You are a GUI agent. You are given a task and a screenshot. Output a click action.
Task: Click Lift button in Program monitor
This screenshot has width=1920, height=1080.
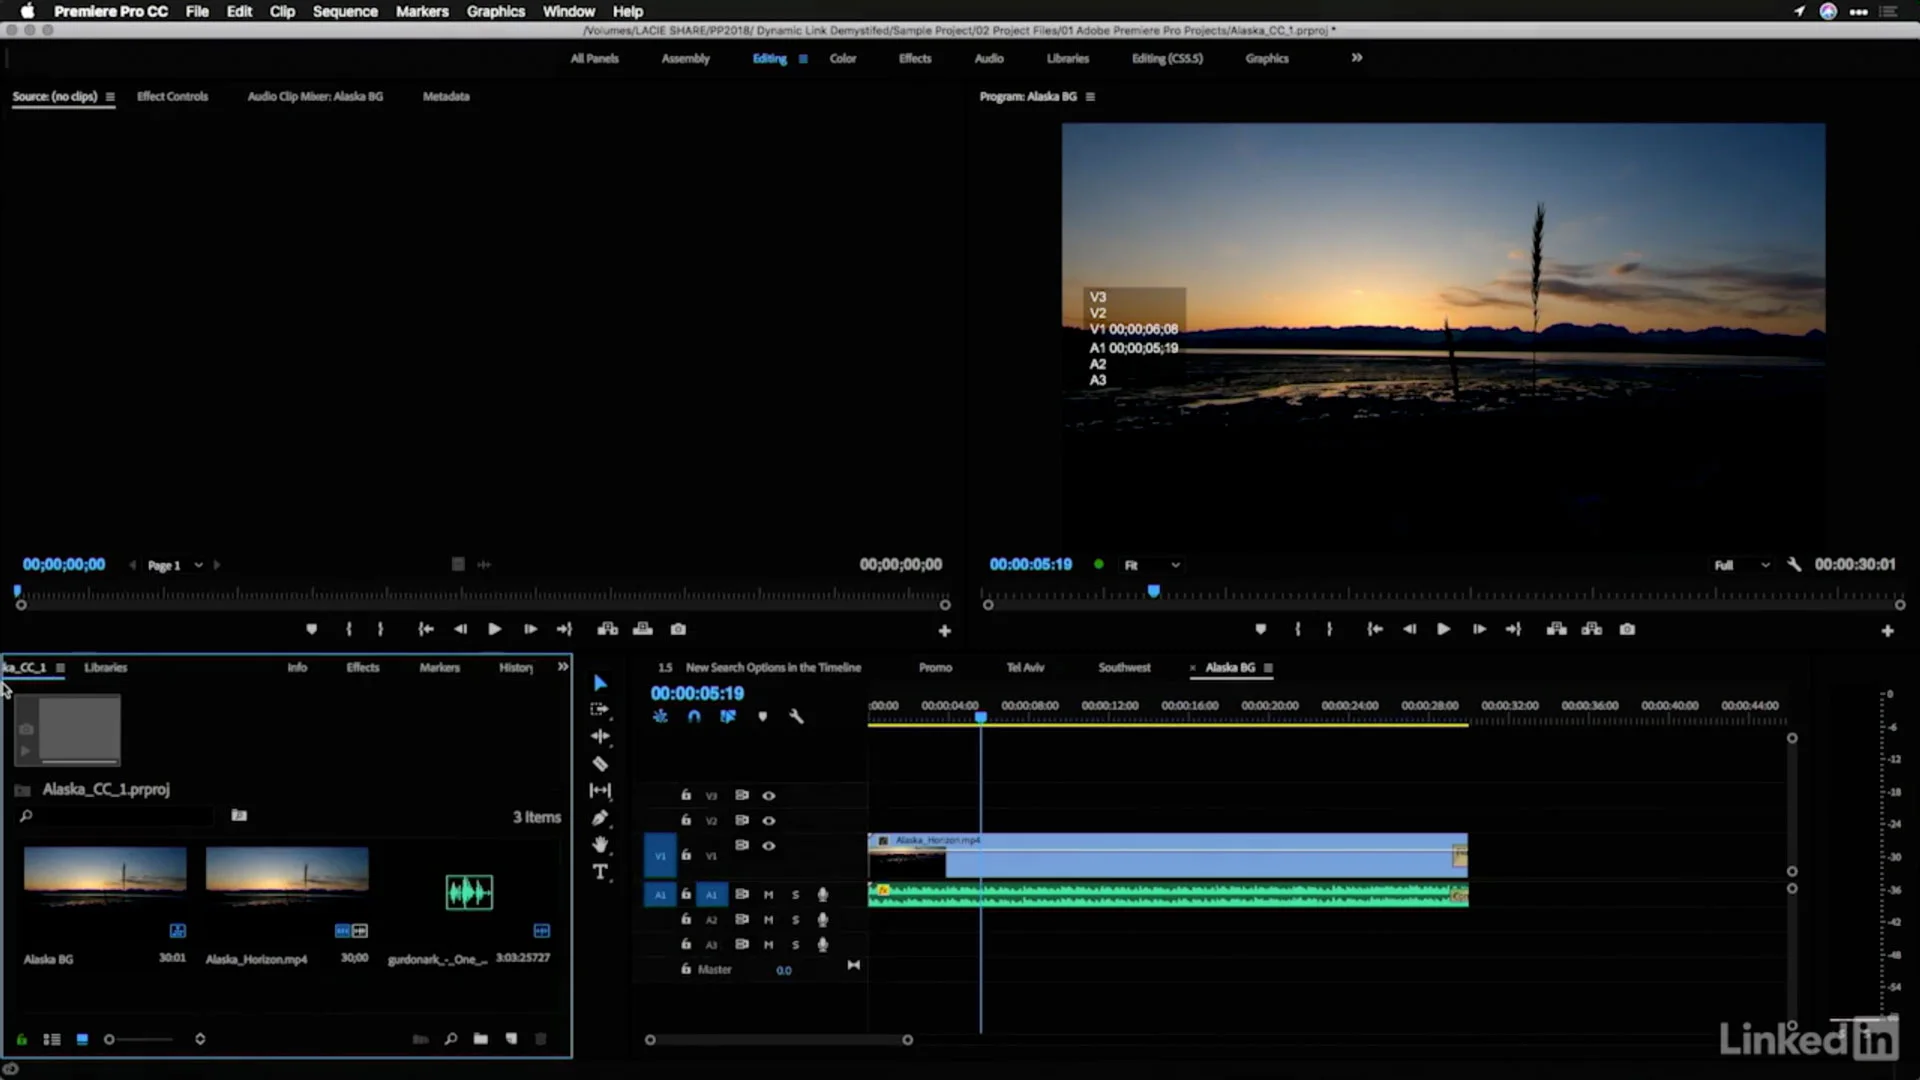pos(1556,629)
